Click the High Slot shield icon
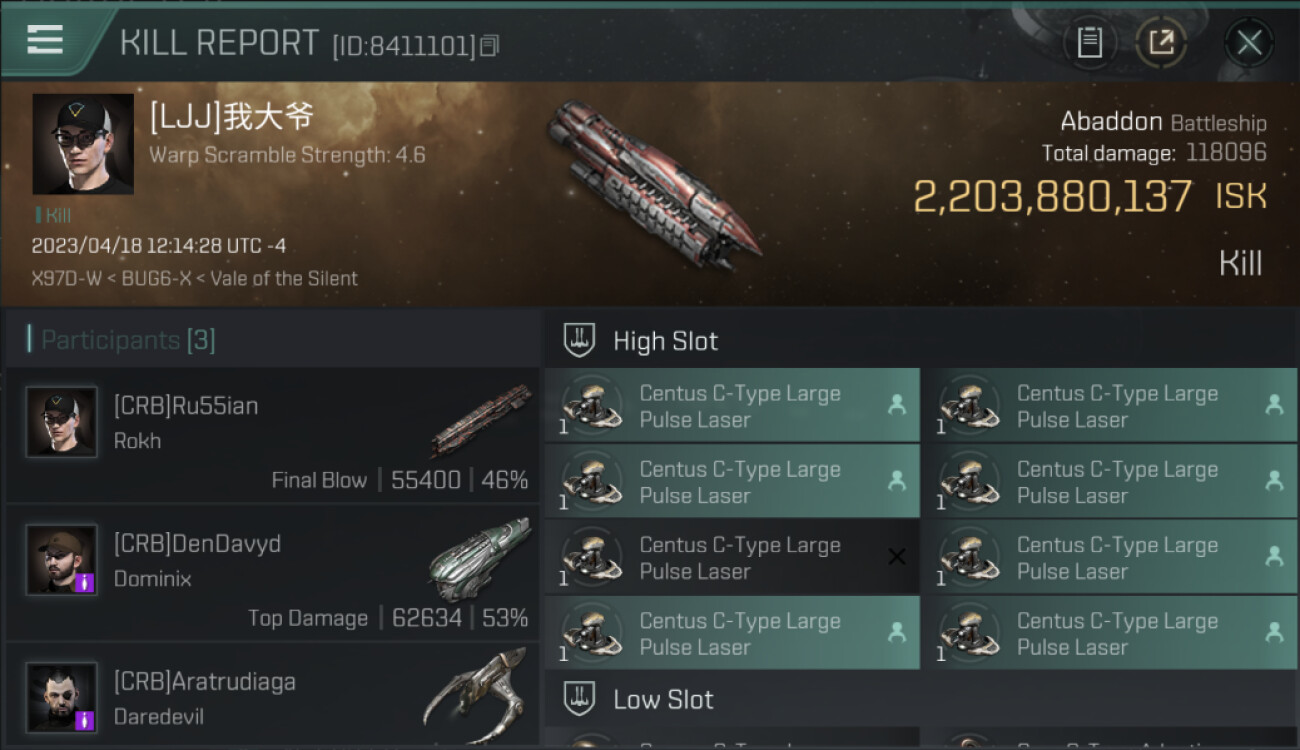This screenshot has width=1300, height=750. click(580, 341)
